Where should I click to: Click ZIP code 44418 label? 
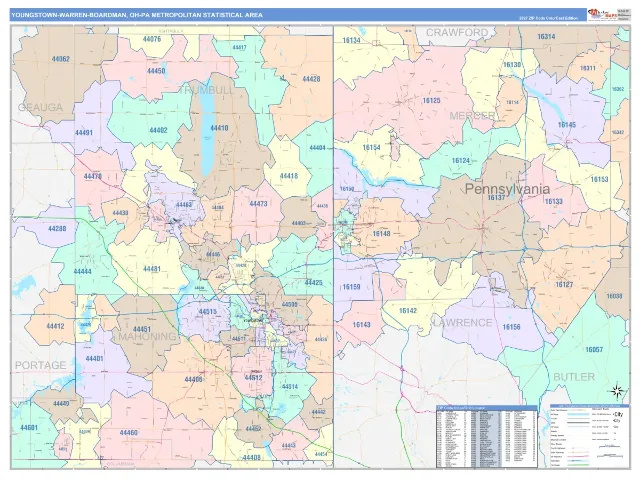click(289, 176)
